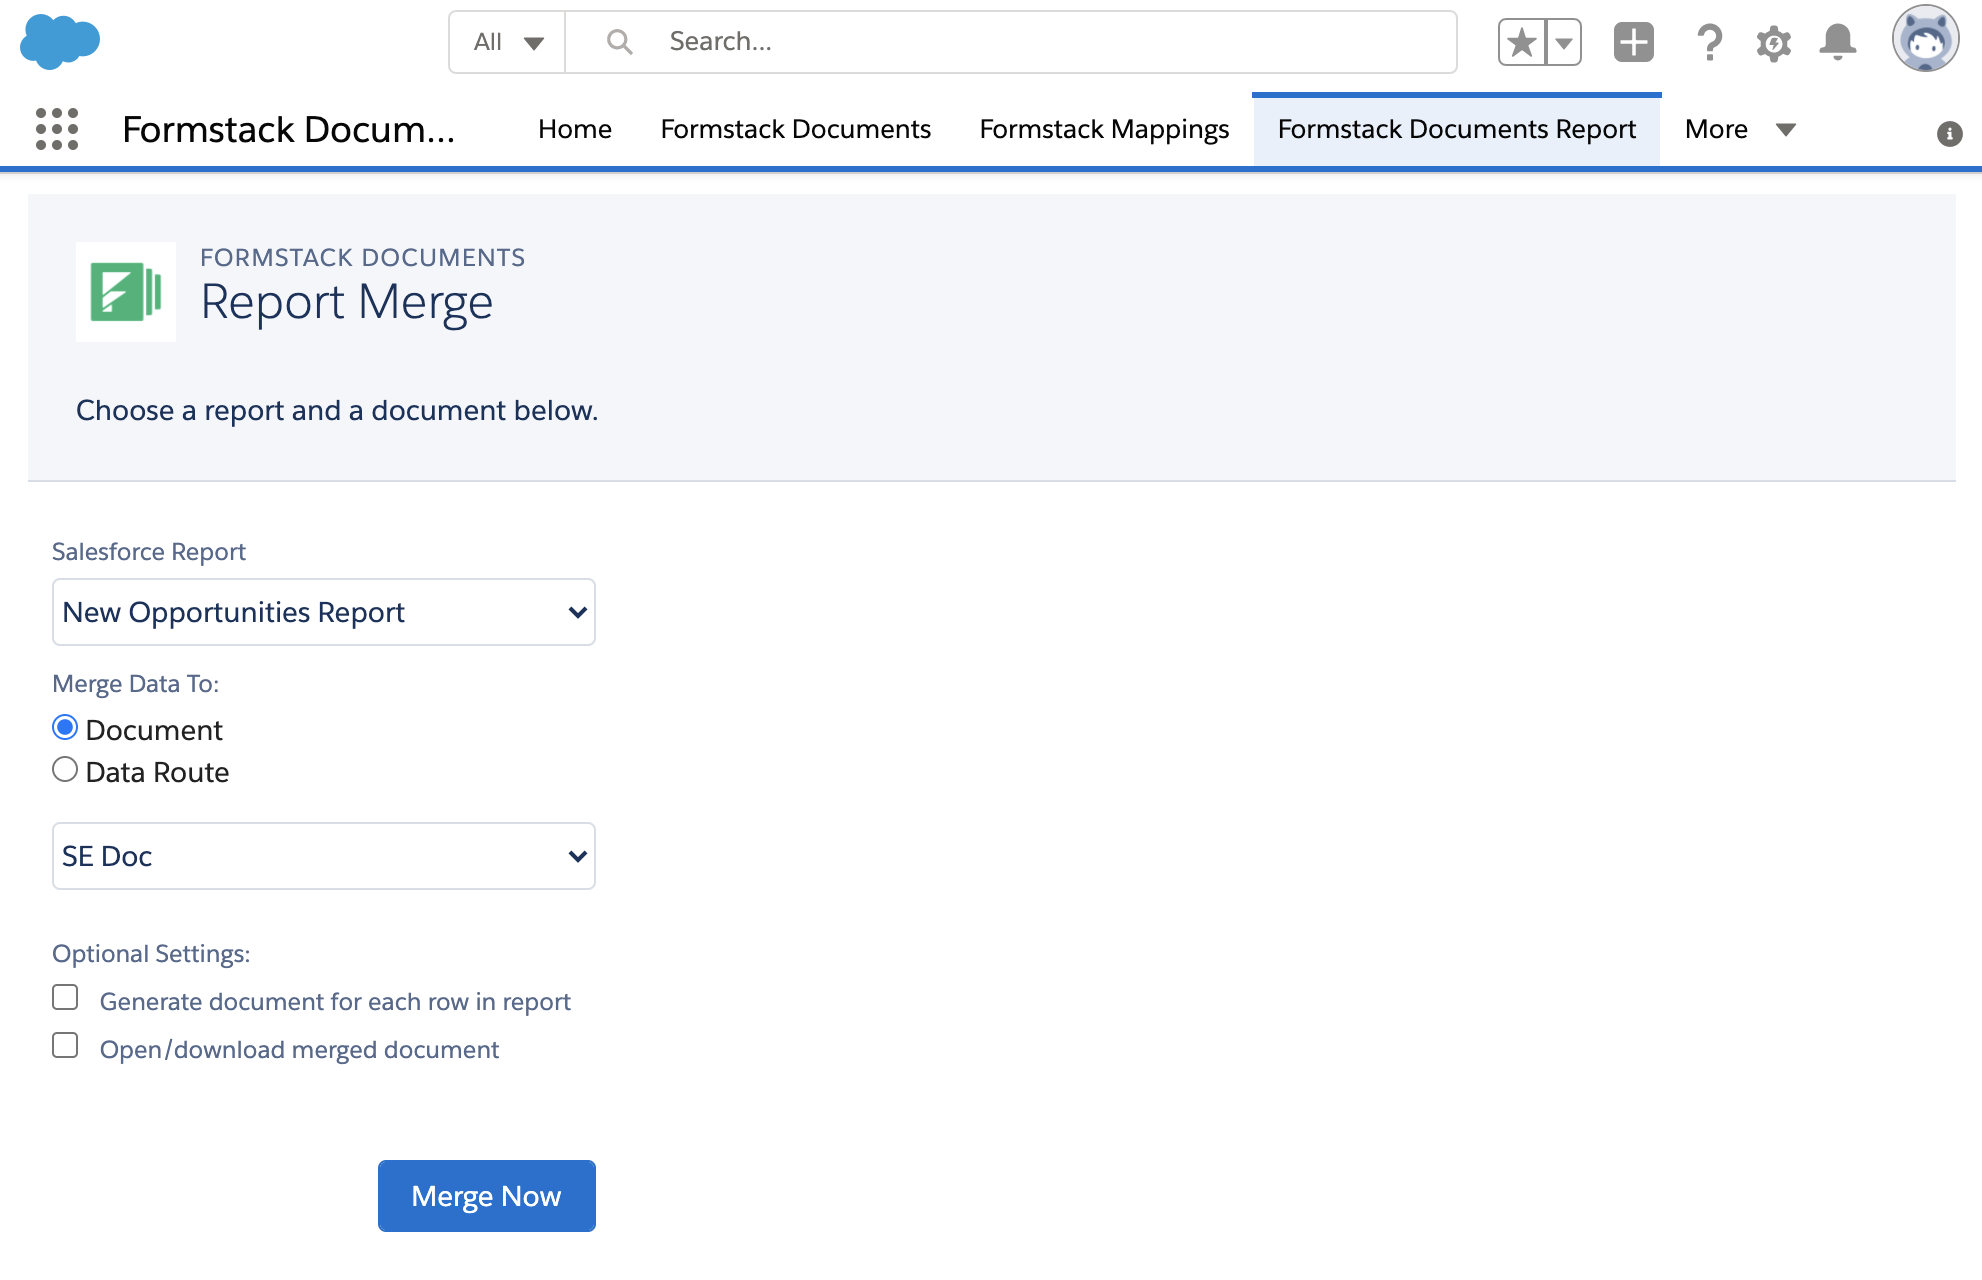Switch to the Formstack Mappings tab
Viewport: 1982px width, 1280px height.
[1103, 128]
